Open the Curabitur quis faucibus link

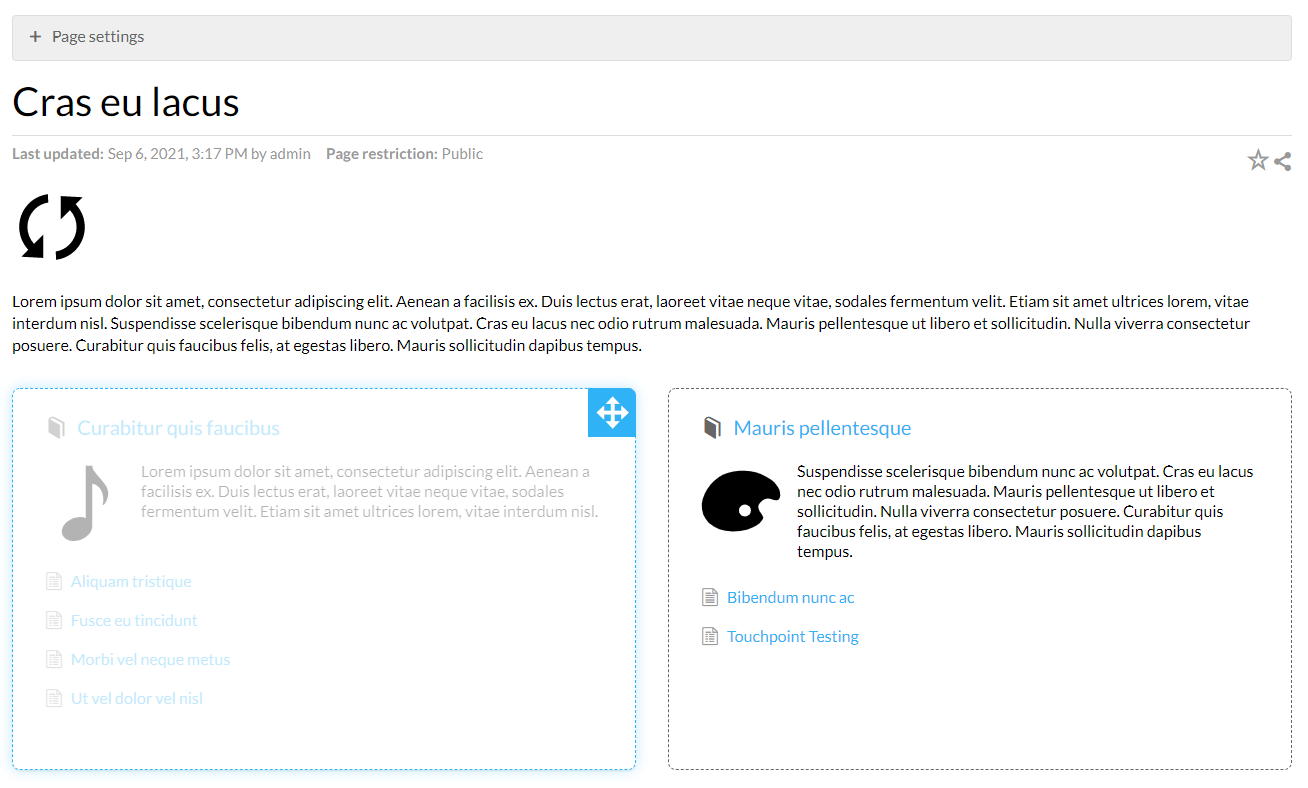pyautogui.click(x=178, y=428)
